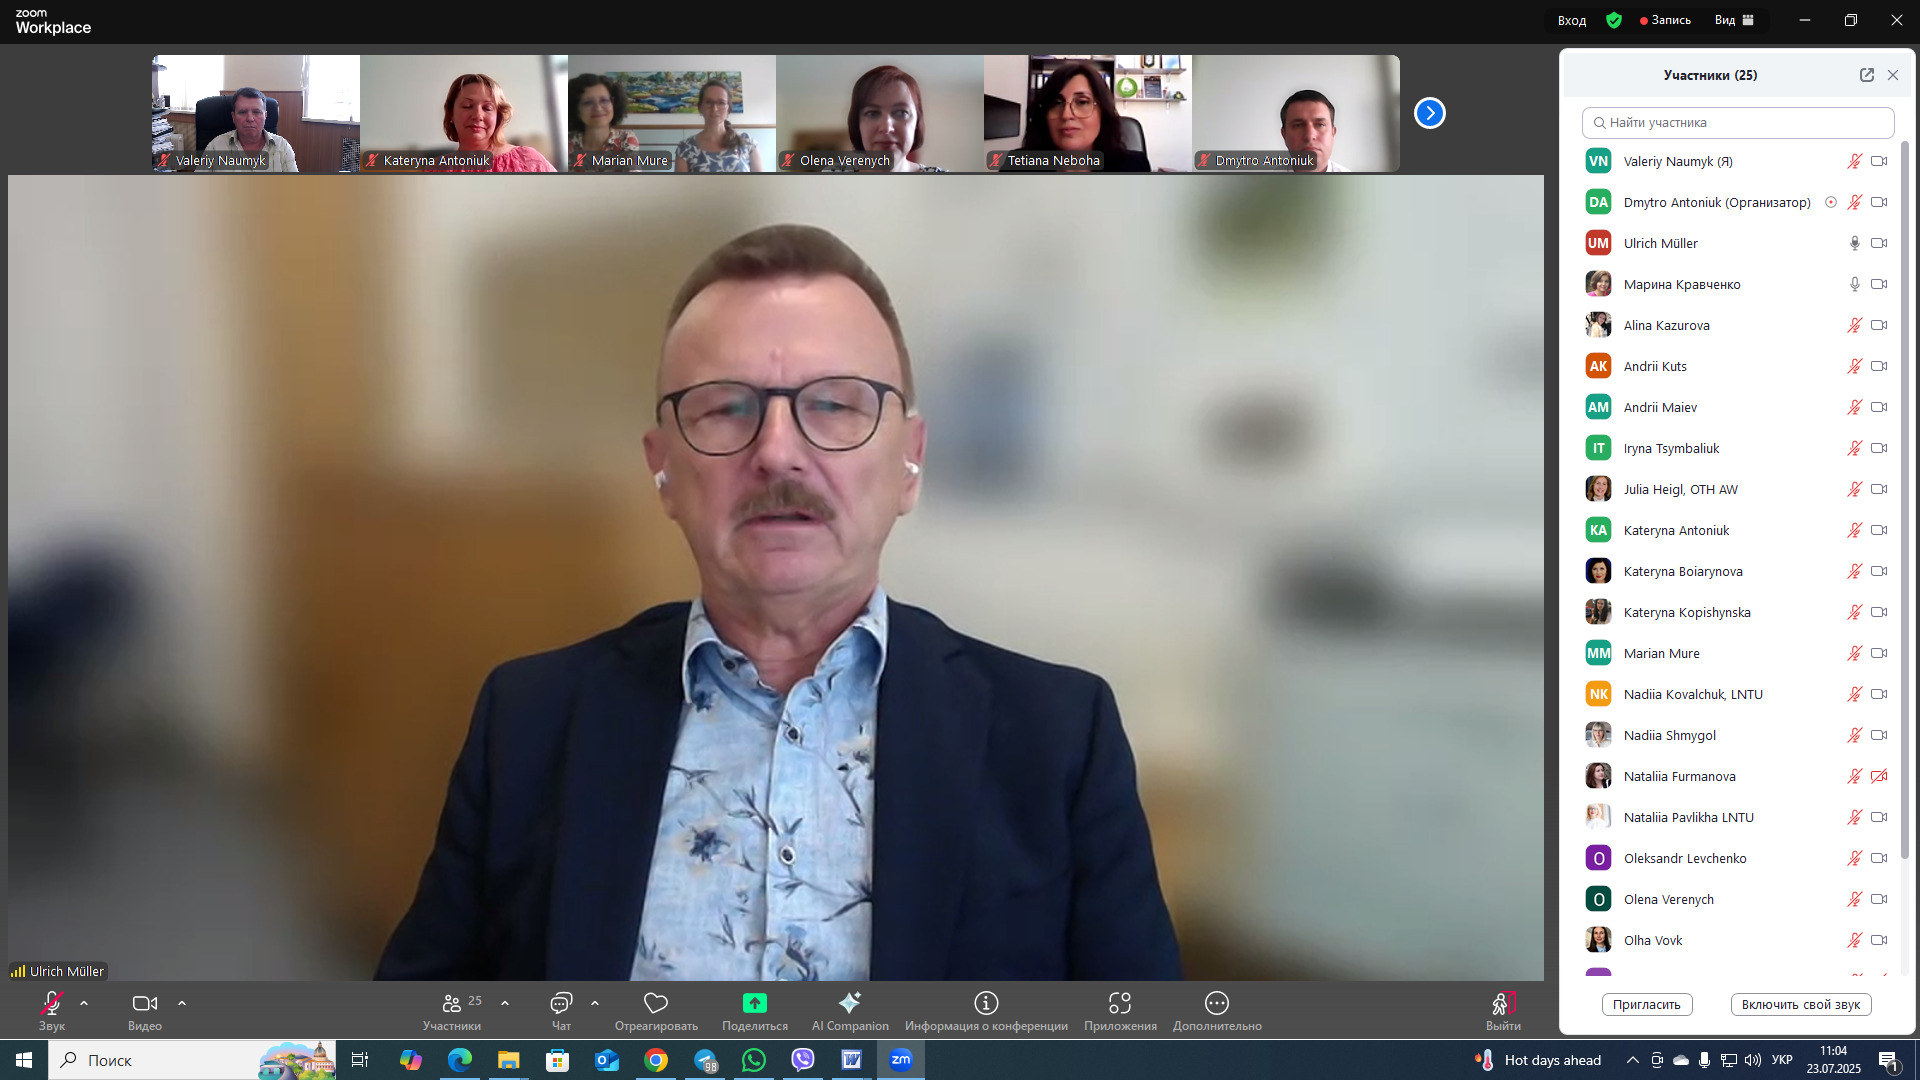Viewport: 1920px width, 1080px height.
Task: Click the Пригласить invite button
Action: 1646,1005
